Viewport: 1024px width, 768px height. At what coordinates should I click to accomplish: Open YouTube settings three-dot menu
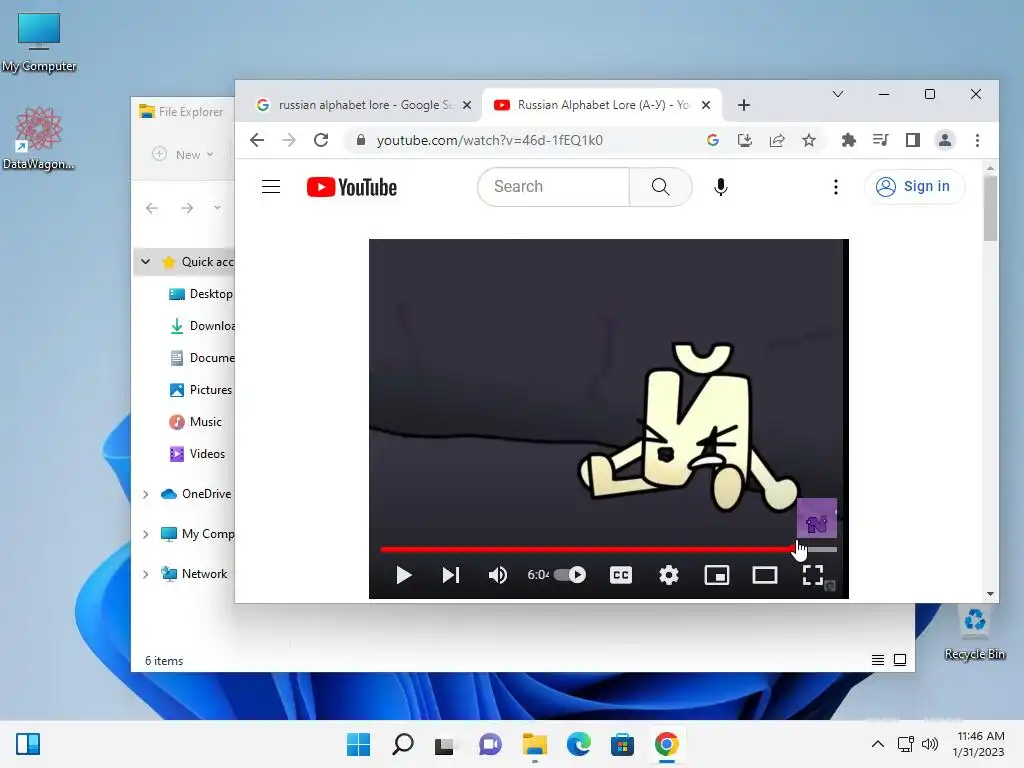[835, 187]
